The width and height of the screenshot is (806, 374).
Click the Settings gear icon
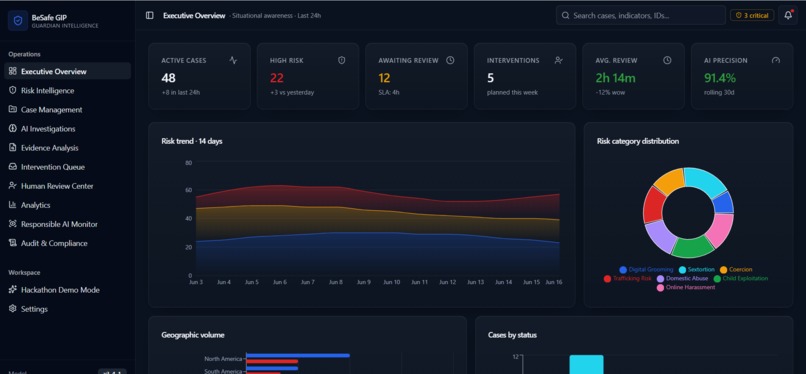[13, 309]
